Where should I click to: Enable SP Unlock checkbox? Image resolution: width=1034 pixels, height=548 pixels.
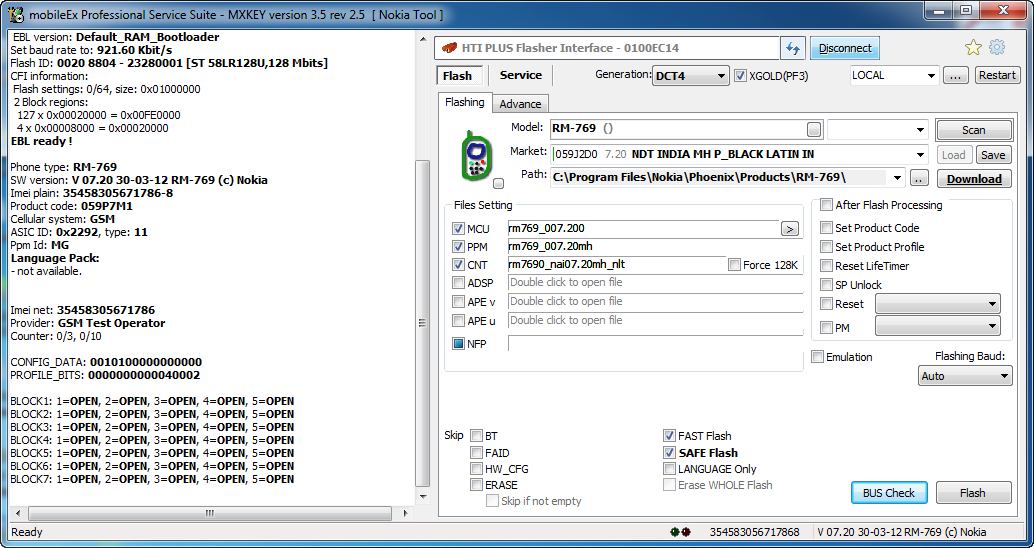click(x=826, y=285)
